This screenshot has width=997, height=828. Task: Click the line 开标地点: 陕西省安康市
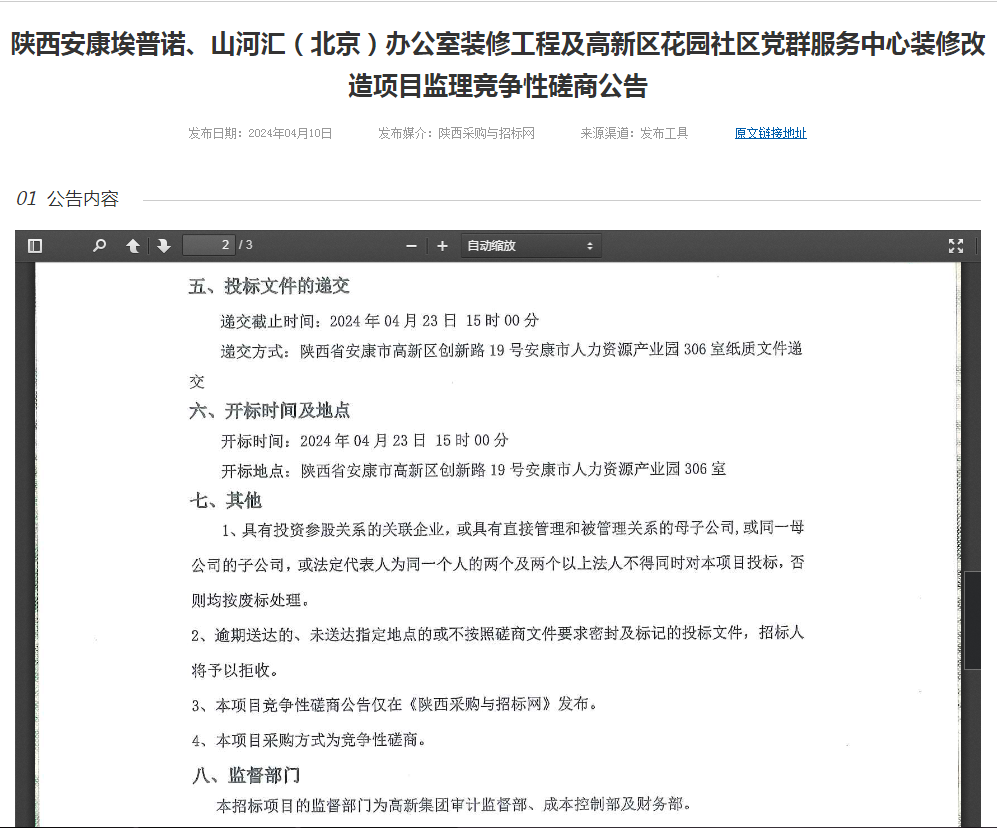pyautogui.click(x=473, y=470)
